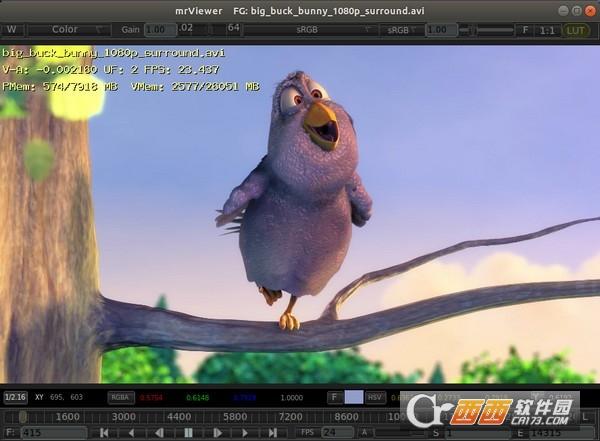Click the sampled pixel color swatch
This screenshot has width=600, height=441.
pyautogui.click(x=354, y=397)
